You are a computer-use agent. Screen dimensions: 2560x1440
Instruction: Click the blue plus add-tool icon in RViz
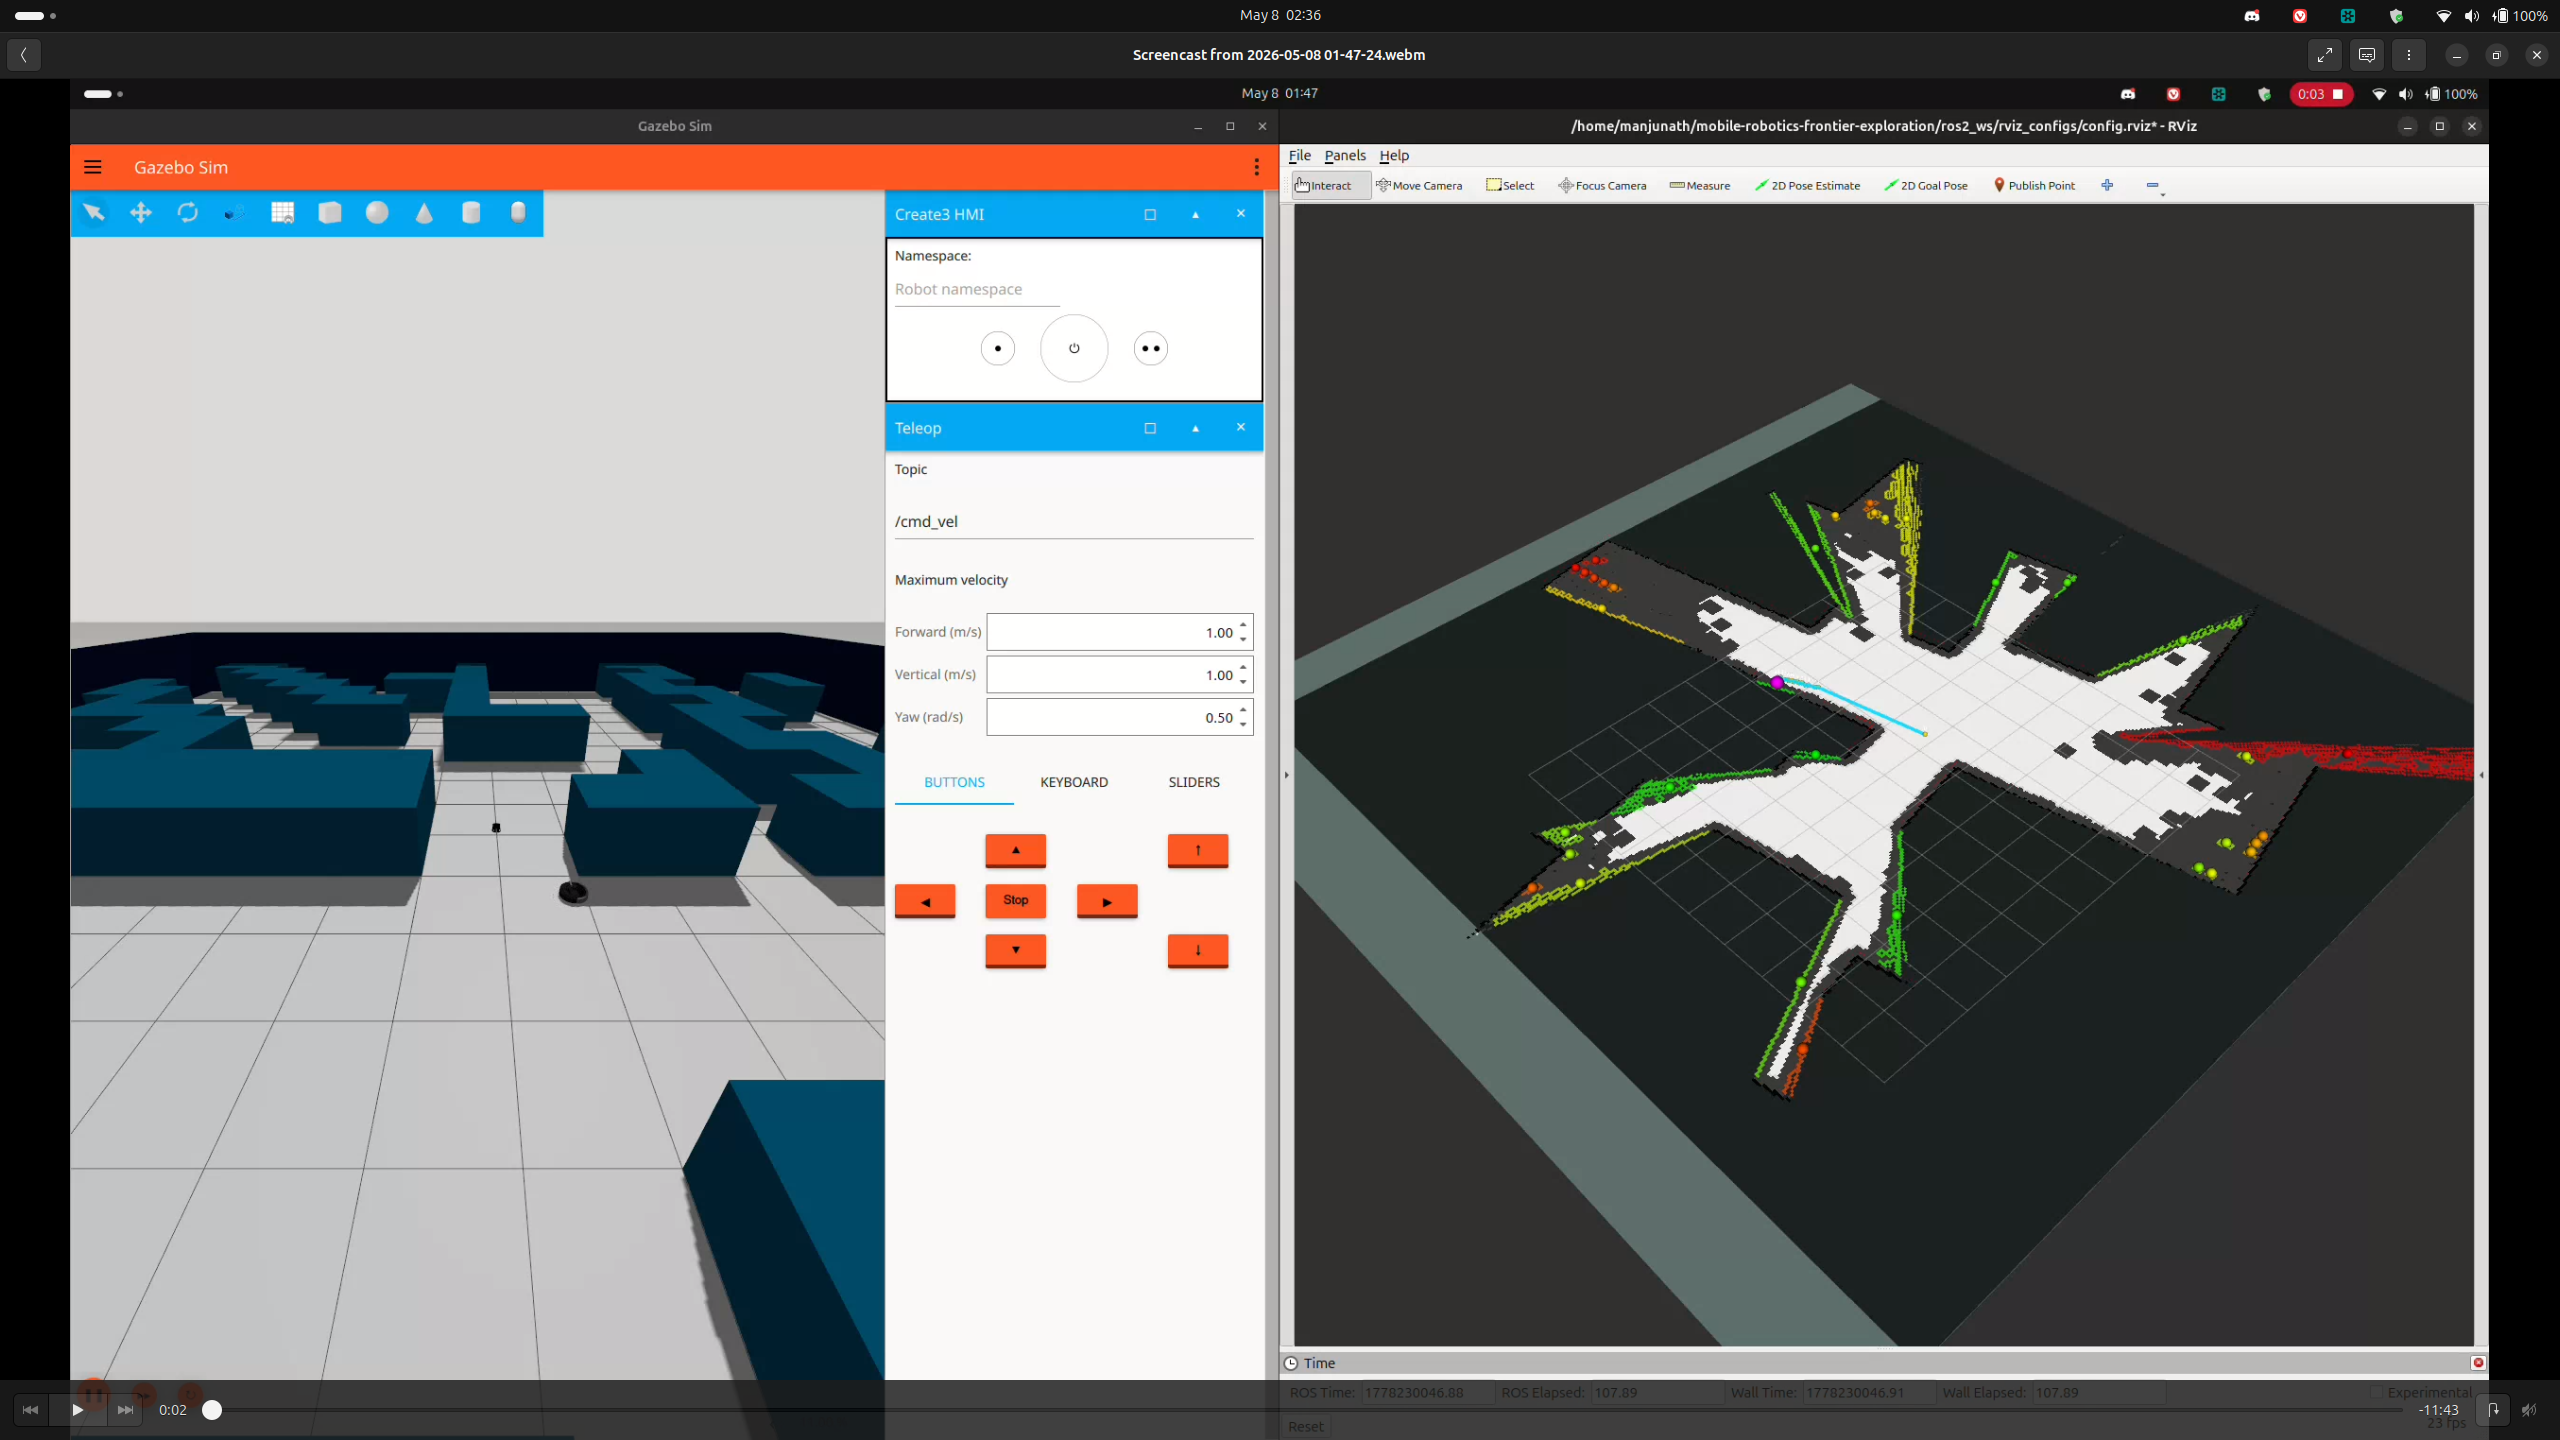tap(2107, 185)
